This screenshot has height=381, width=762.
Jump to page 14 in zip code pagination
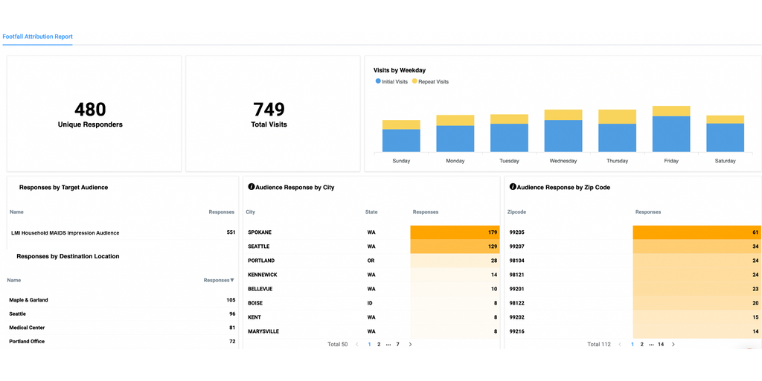coord(661,345)
